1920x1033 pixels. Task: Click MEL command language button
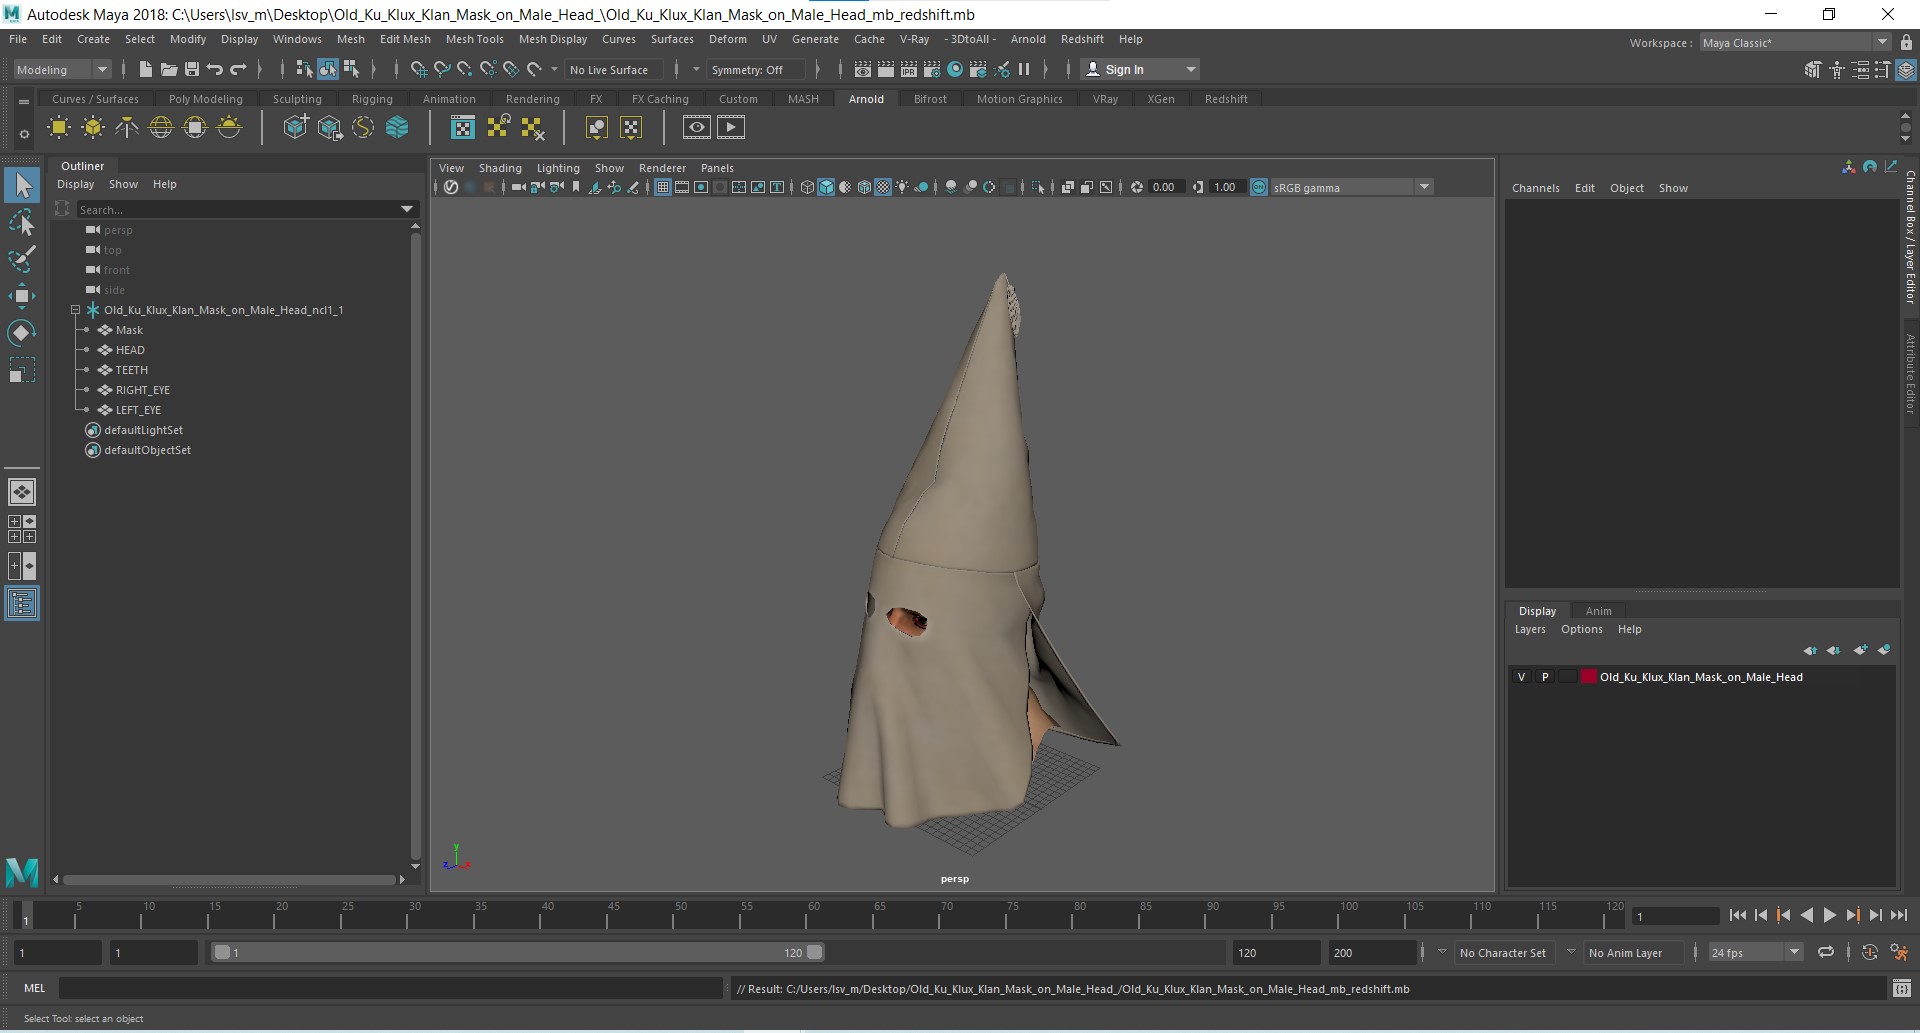34,988
